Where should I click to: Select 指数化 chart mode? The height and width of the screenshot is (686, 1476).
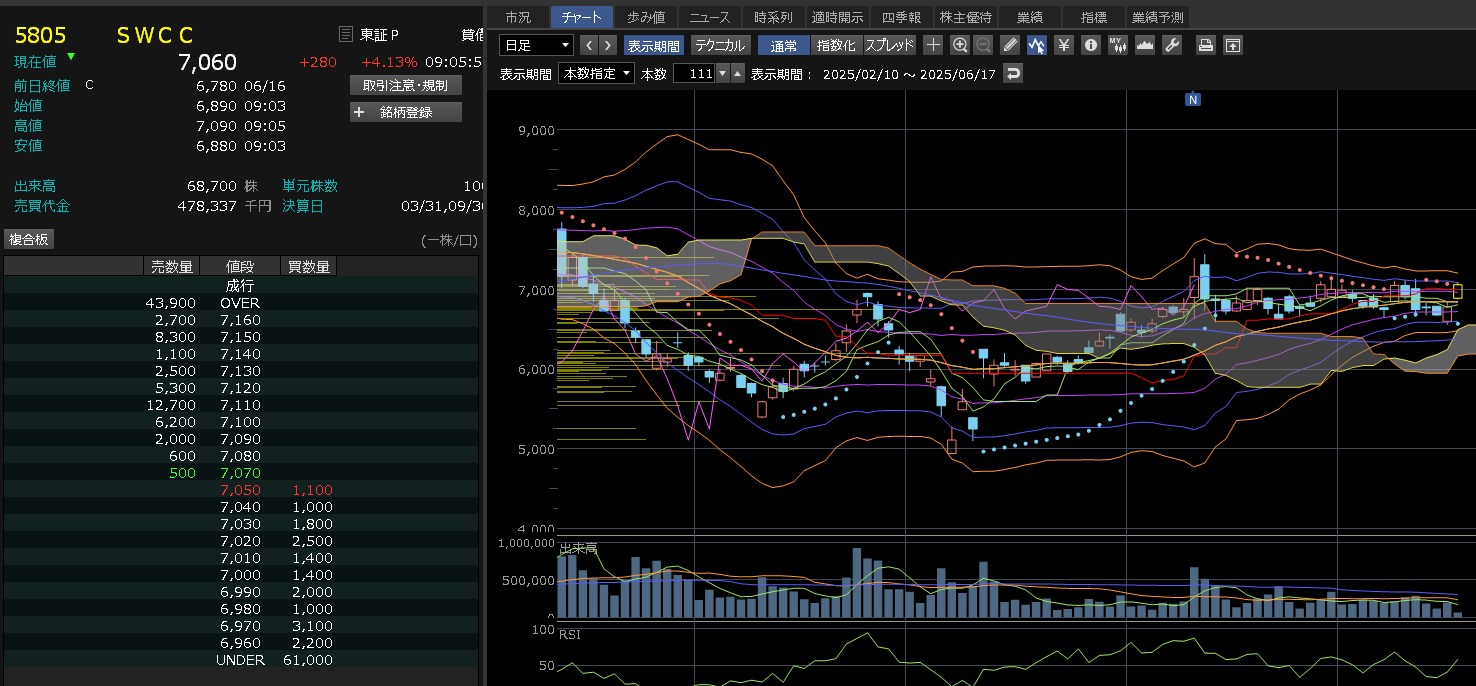835,45
